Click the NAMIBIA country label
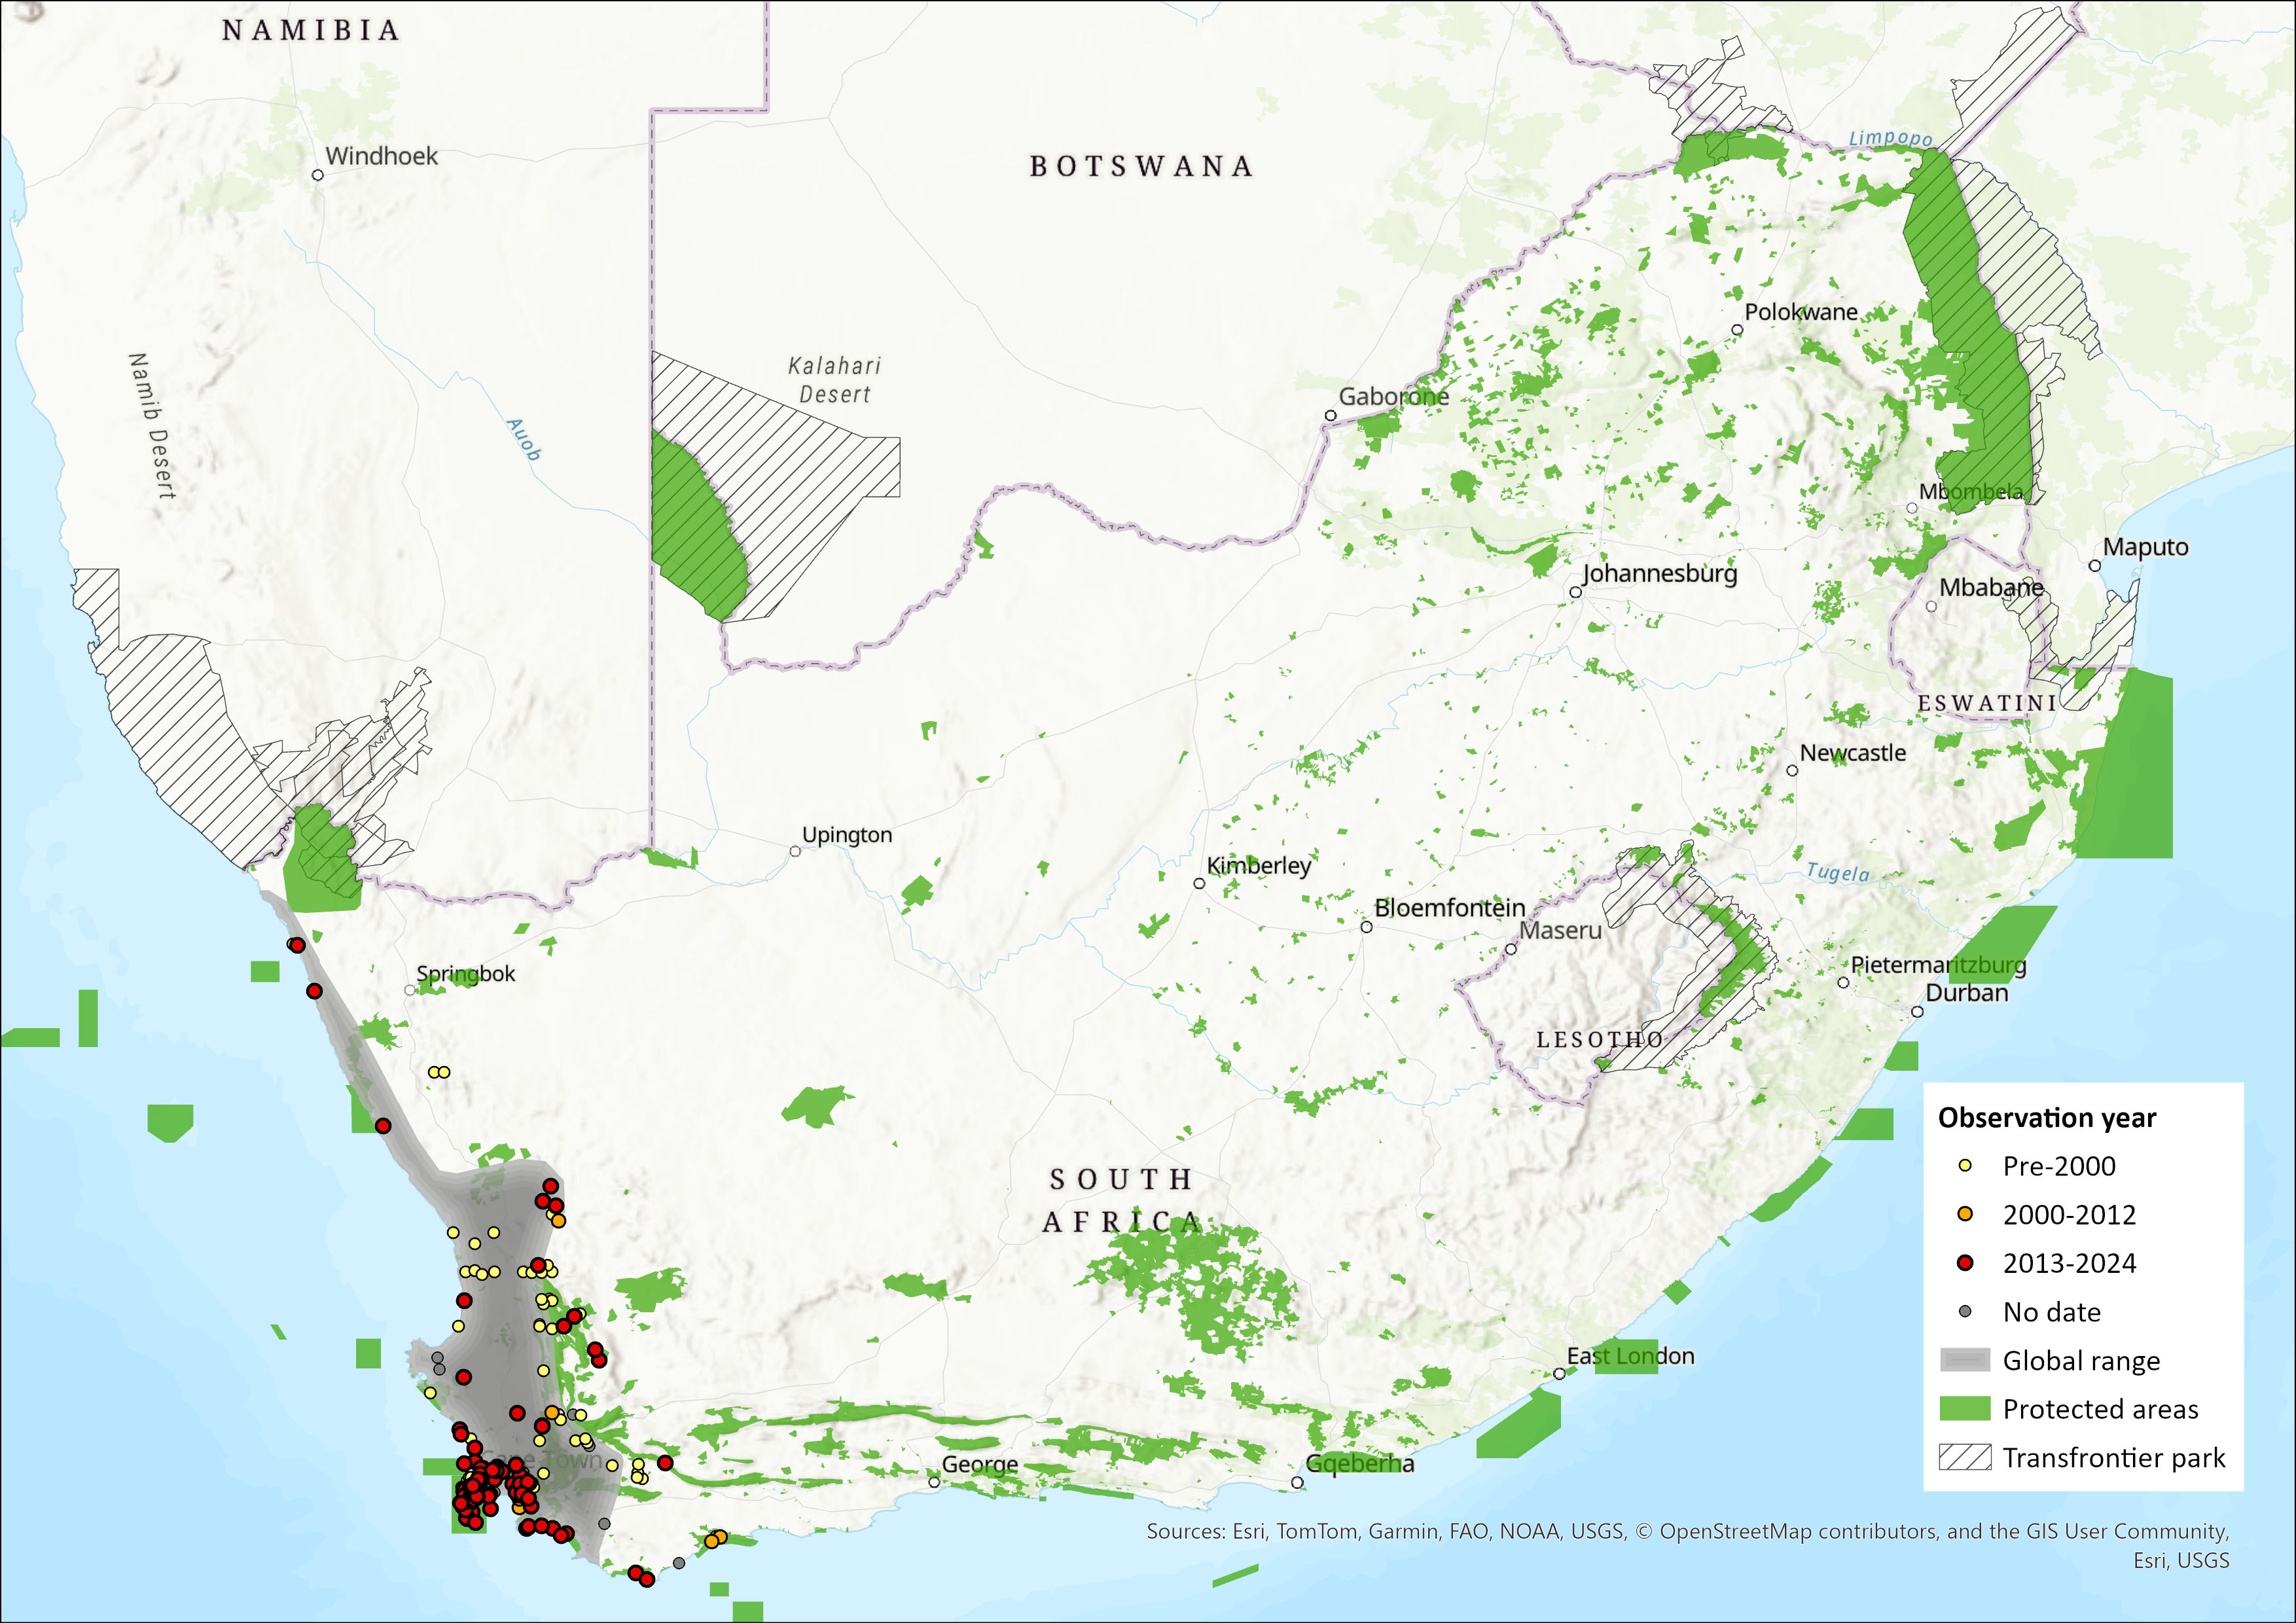 (x=311, y=30)
